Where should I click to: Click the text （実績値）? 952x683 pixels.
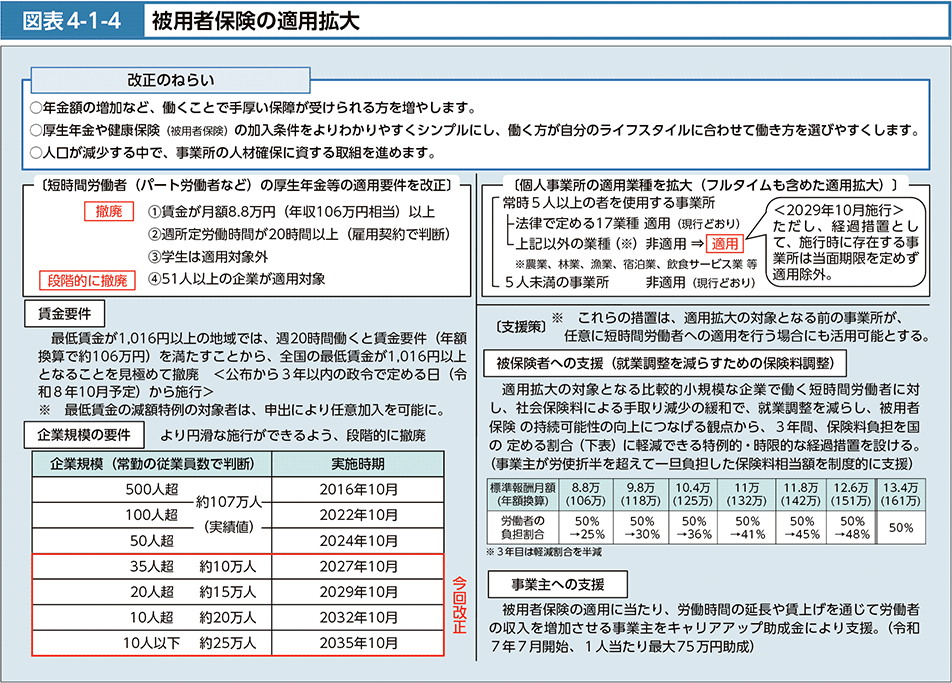228,527
